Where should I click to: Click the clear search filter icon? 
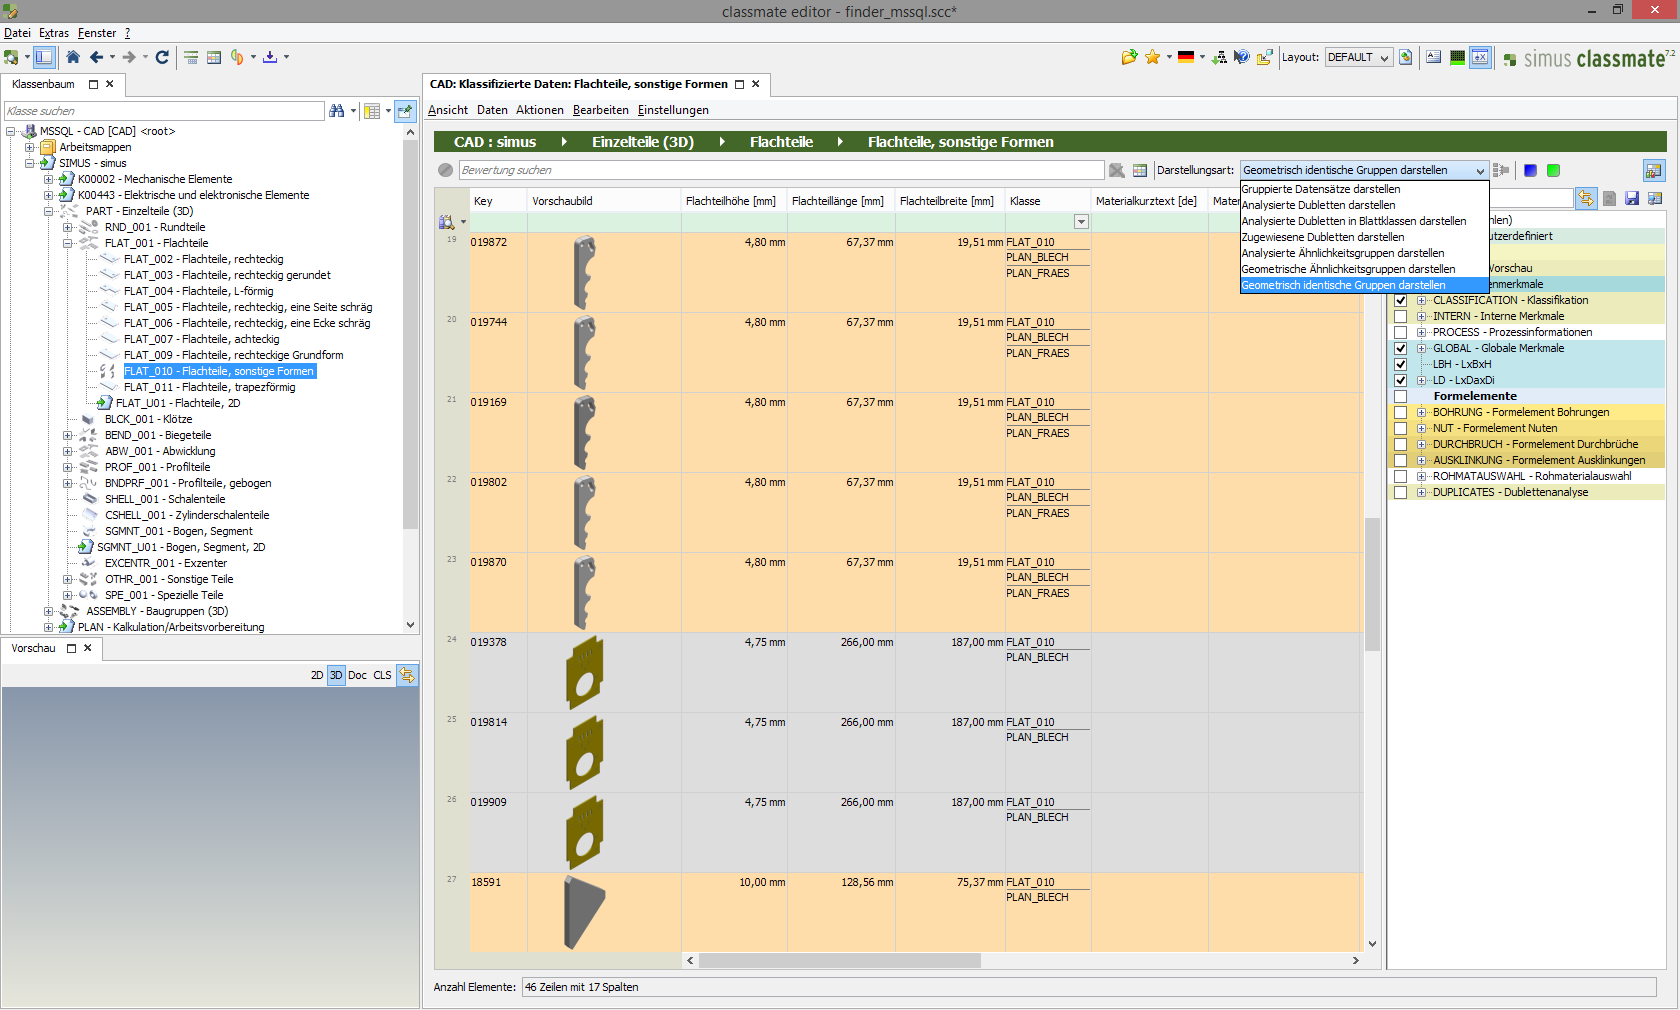1117,170
